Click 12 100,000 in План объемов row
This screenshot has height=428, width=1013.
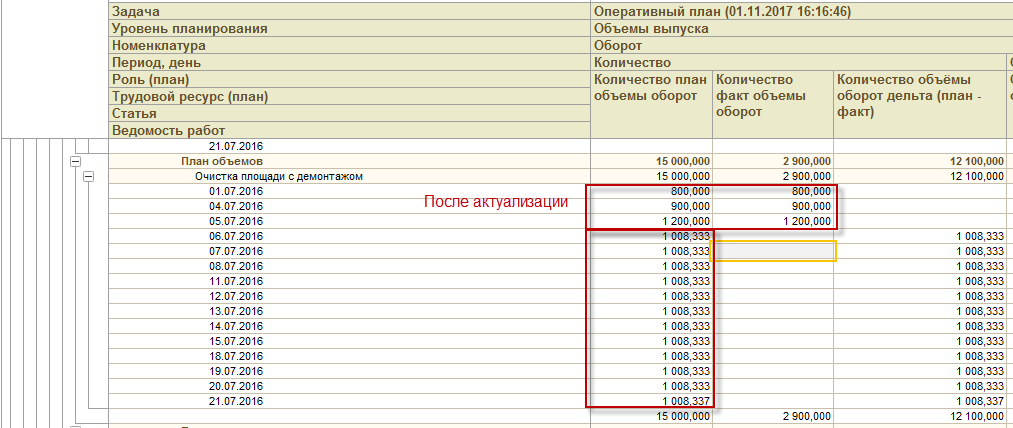977,161
